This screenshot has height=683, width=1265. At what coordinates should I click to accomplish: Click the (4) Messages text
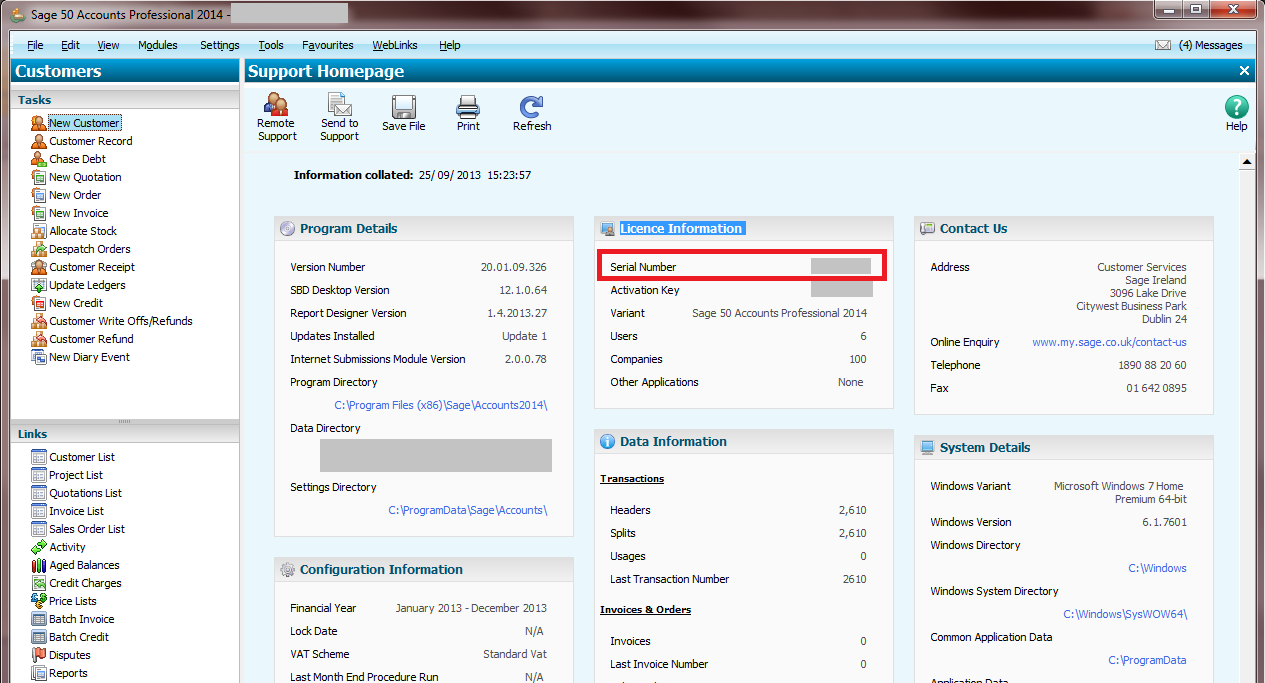tap(1211, 45)
